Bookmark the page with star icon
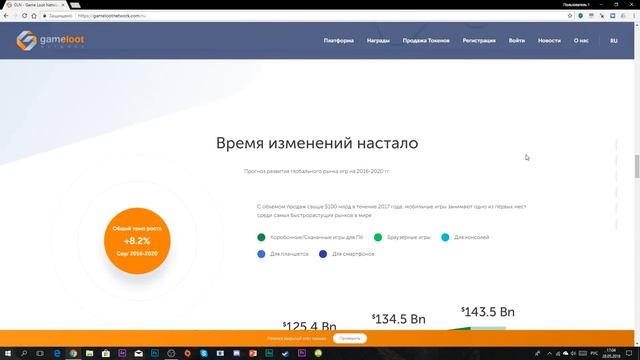The height and width of the screenshot is (360, 640). tap(570, 16)
